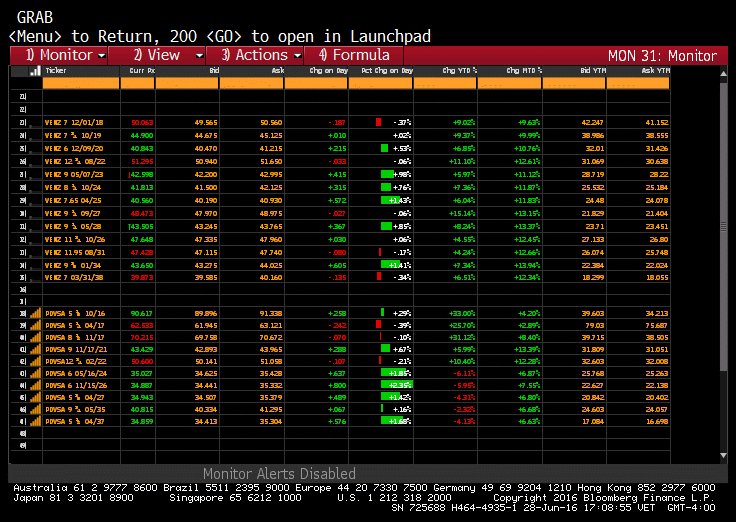The image size is (736, 522).
Task: Click Chg YTD value +33.00%
Action: tap(463, 313)
